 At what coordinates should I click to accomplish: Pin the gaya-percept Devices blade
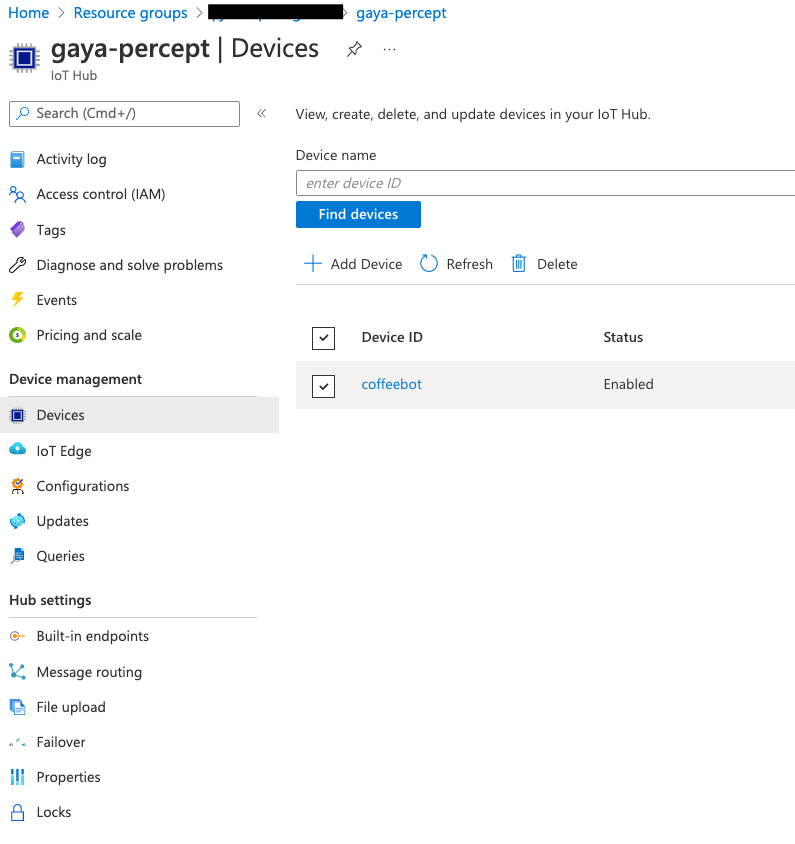point(354,50)
